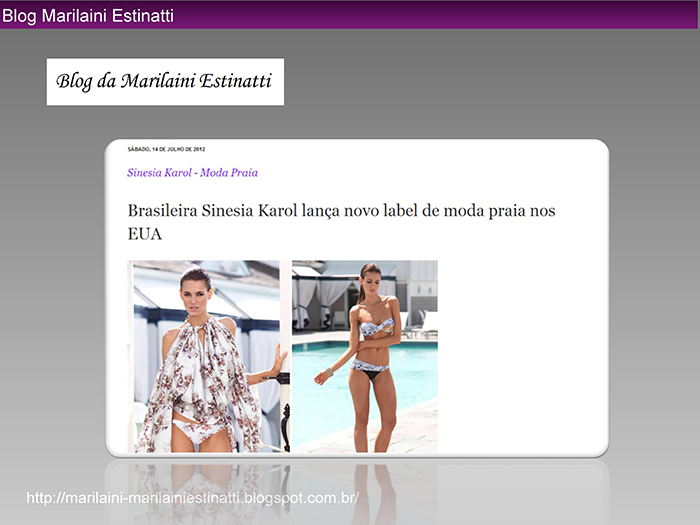
Task: Select the post date "Sábado, 14 de julho de 2012"
Action: click(x=167, y=149)
